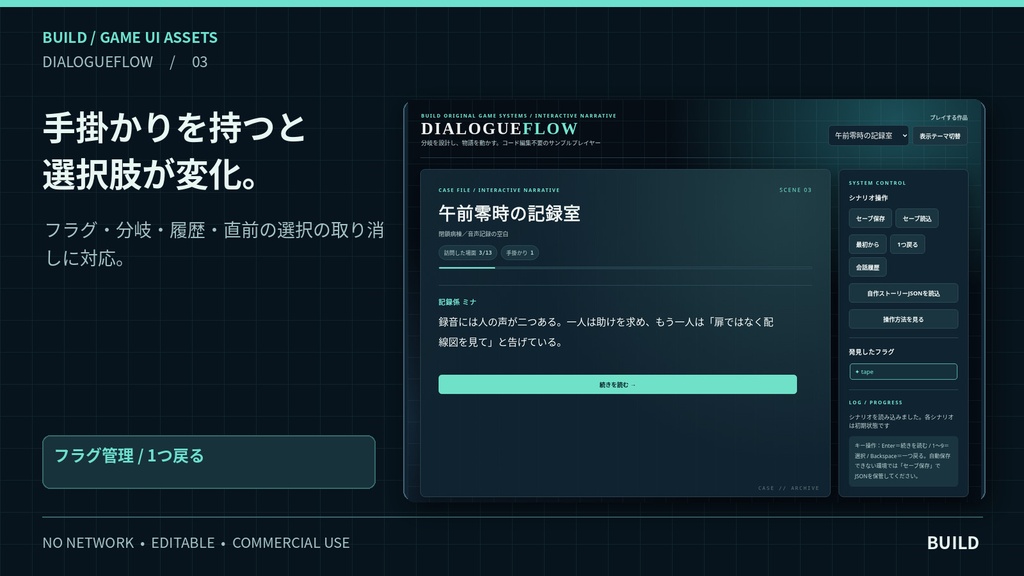Click the 訪問した場面 3/13 badge
Viewport: 1024px width, 576px height.
468,253
